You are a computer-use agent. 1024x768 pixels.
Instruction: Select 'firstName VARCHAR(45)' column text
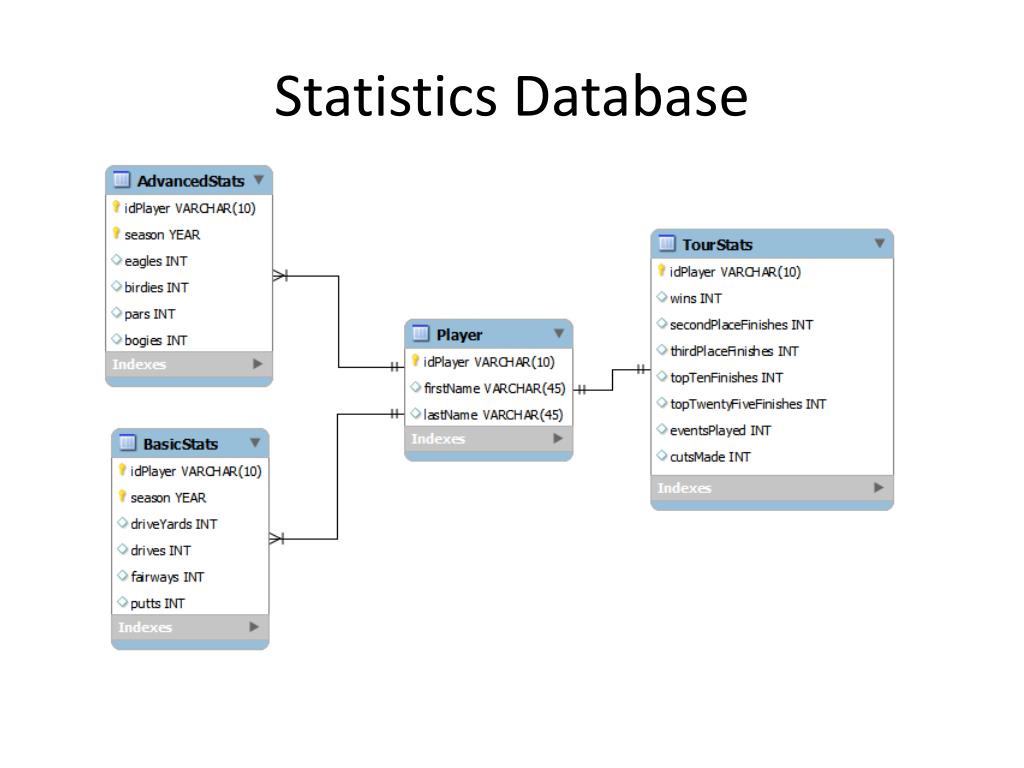click(x=494, y=389)
